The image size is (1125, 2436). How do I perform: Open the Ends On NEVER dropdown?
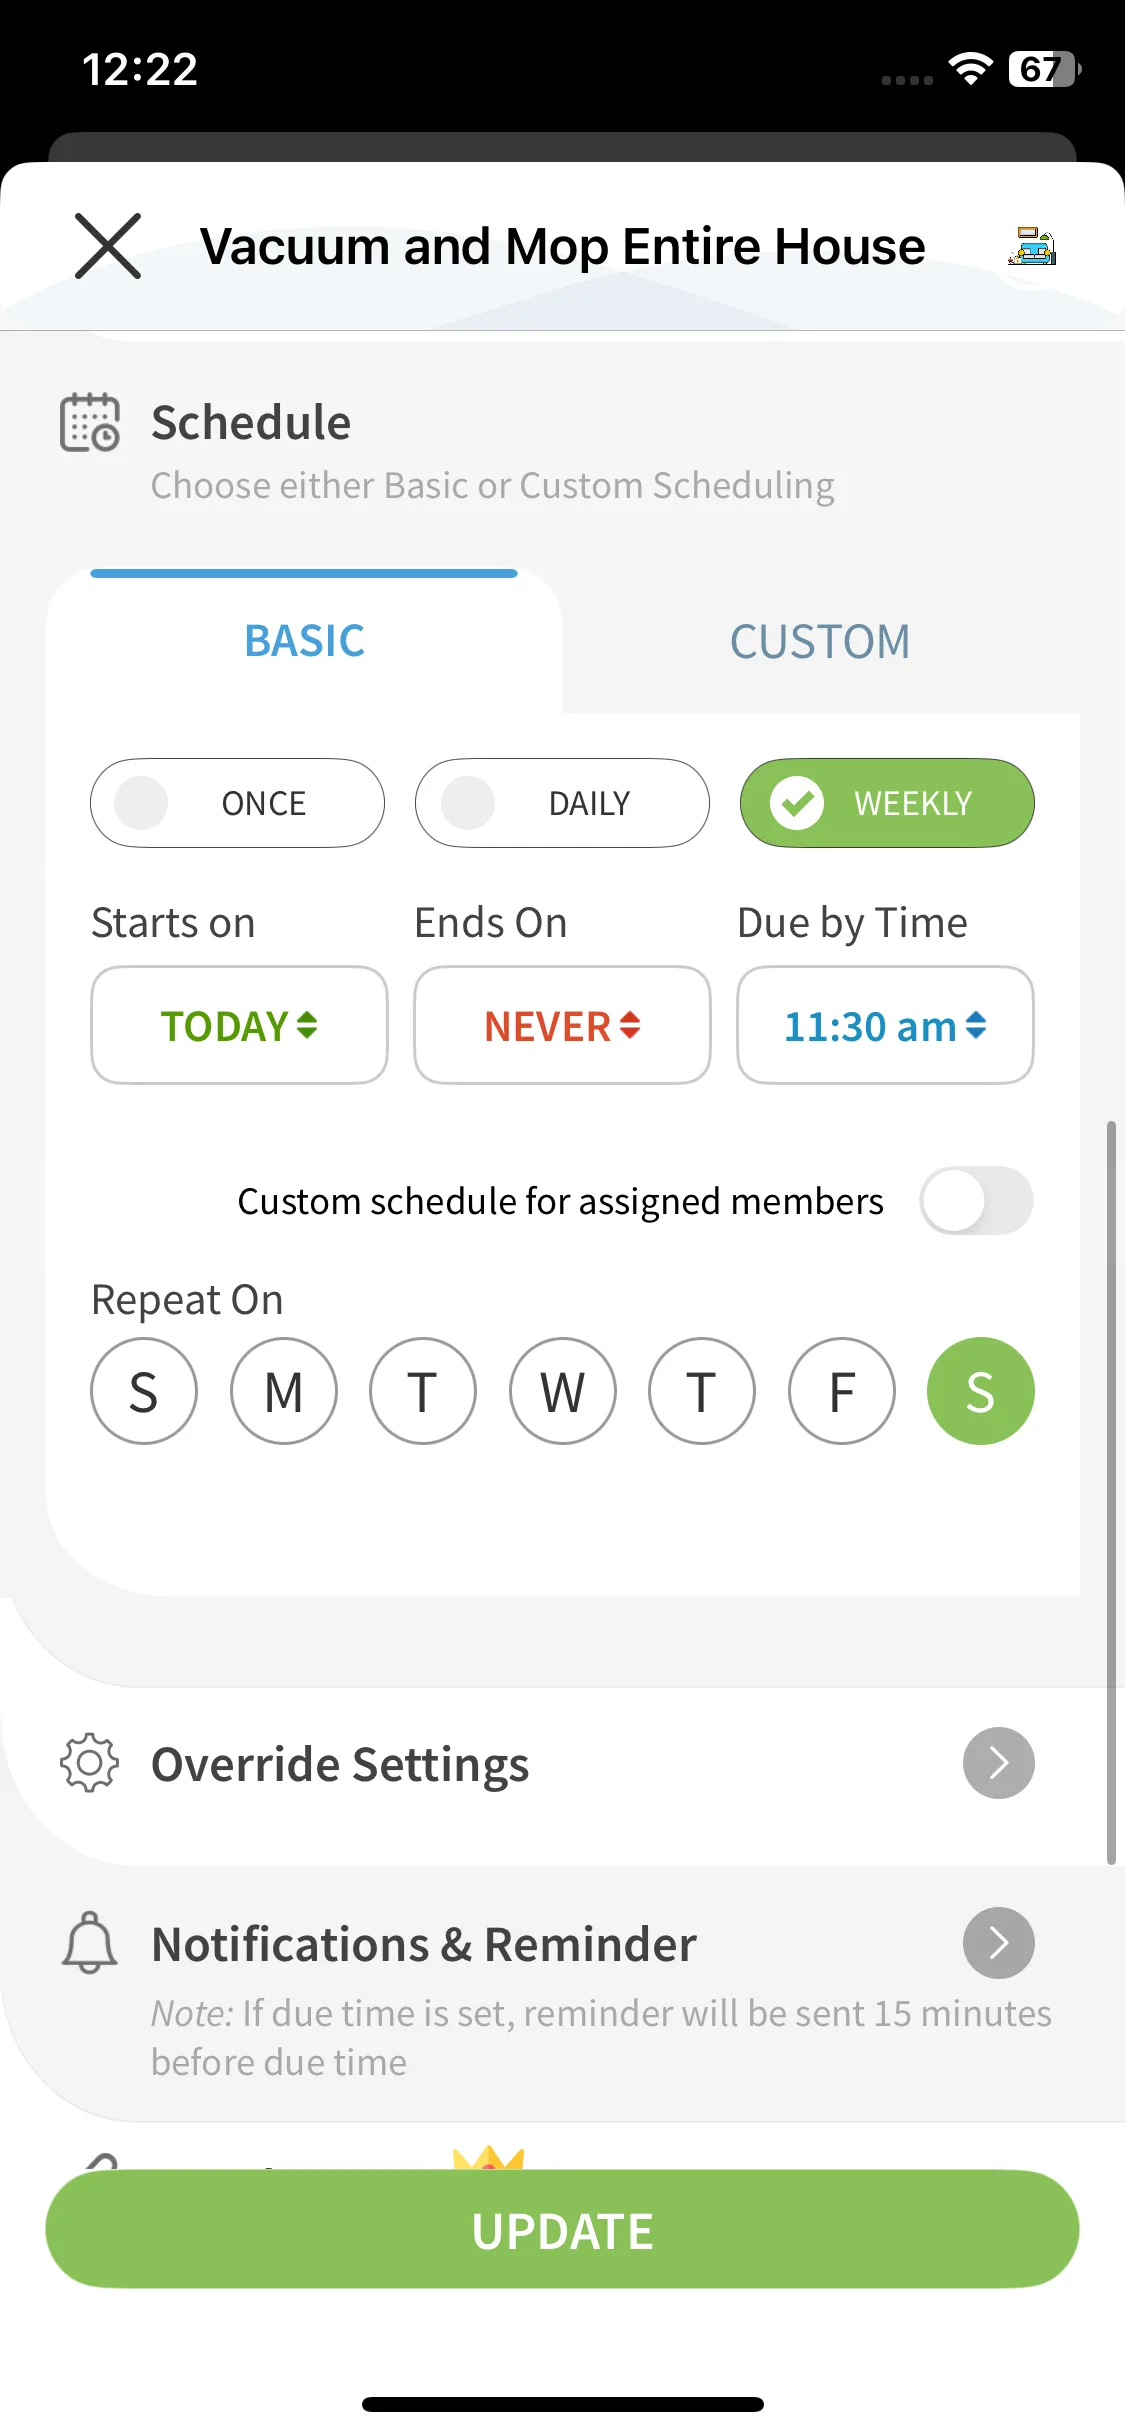coord(562,1025)
